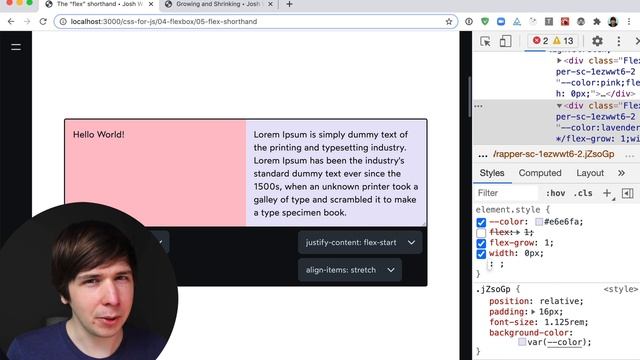Open the align-items: stretch dropdown
Image resolution: width=640 pixels, height=360 pixels.
pos(350,270)
